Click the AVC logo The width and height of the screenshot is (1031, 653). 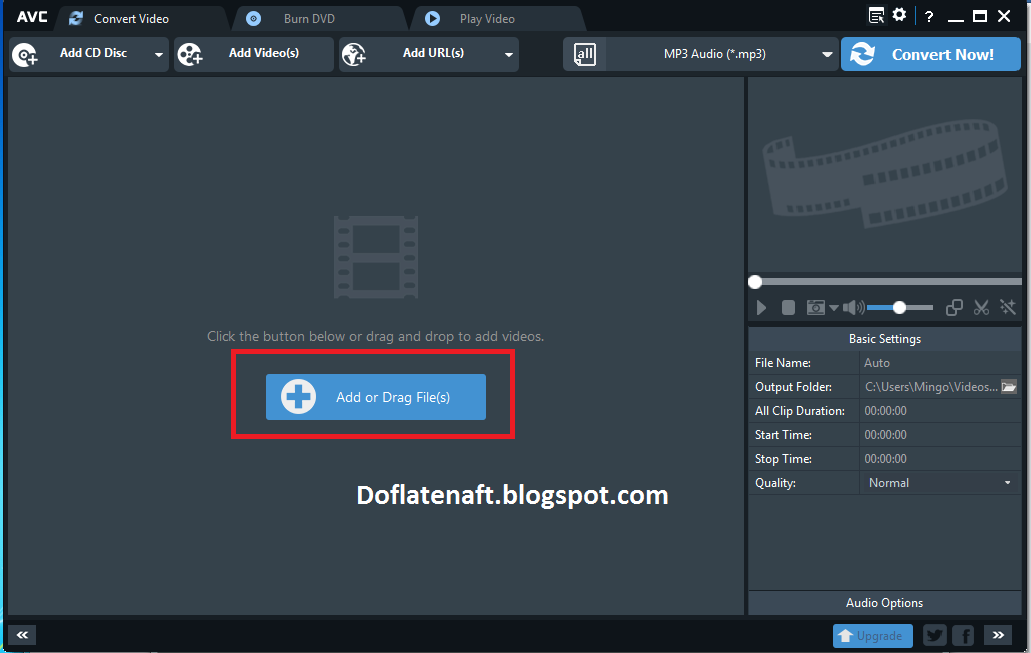click(32, 17)
